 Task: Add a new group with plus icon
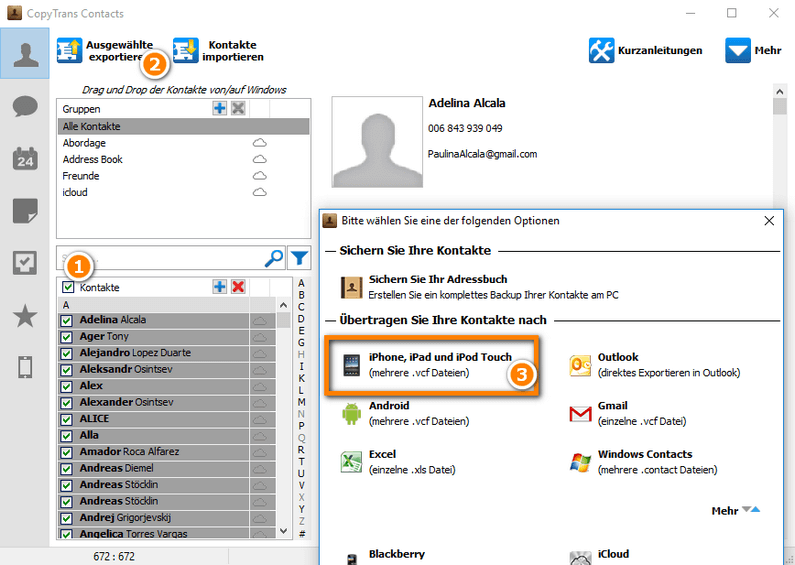(220, 108)
